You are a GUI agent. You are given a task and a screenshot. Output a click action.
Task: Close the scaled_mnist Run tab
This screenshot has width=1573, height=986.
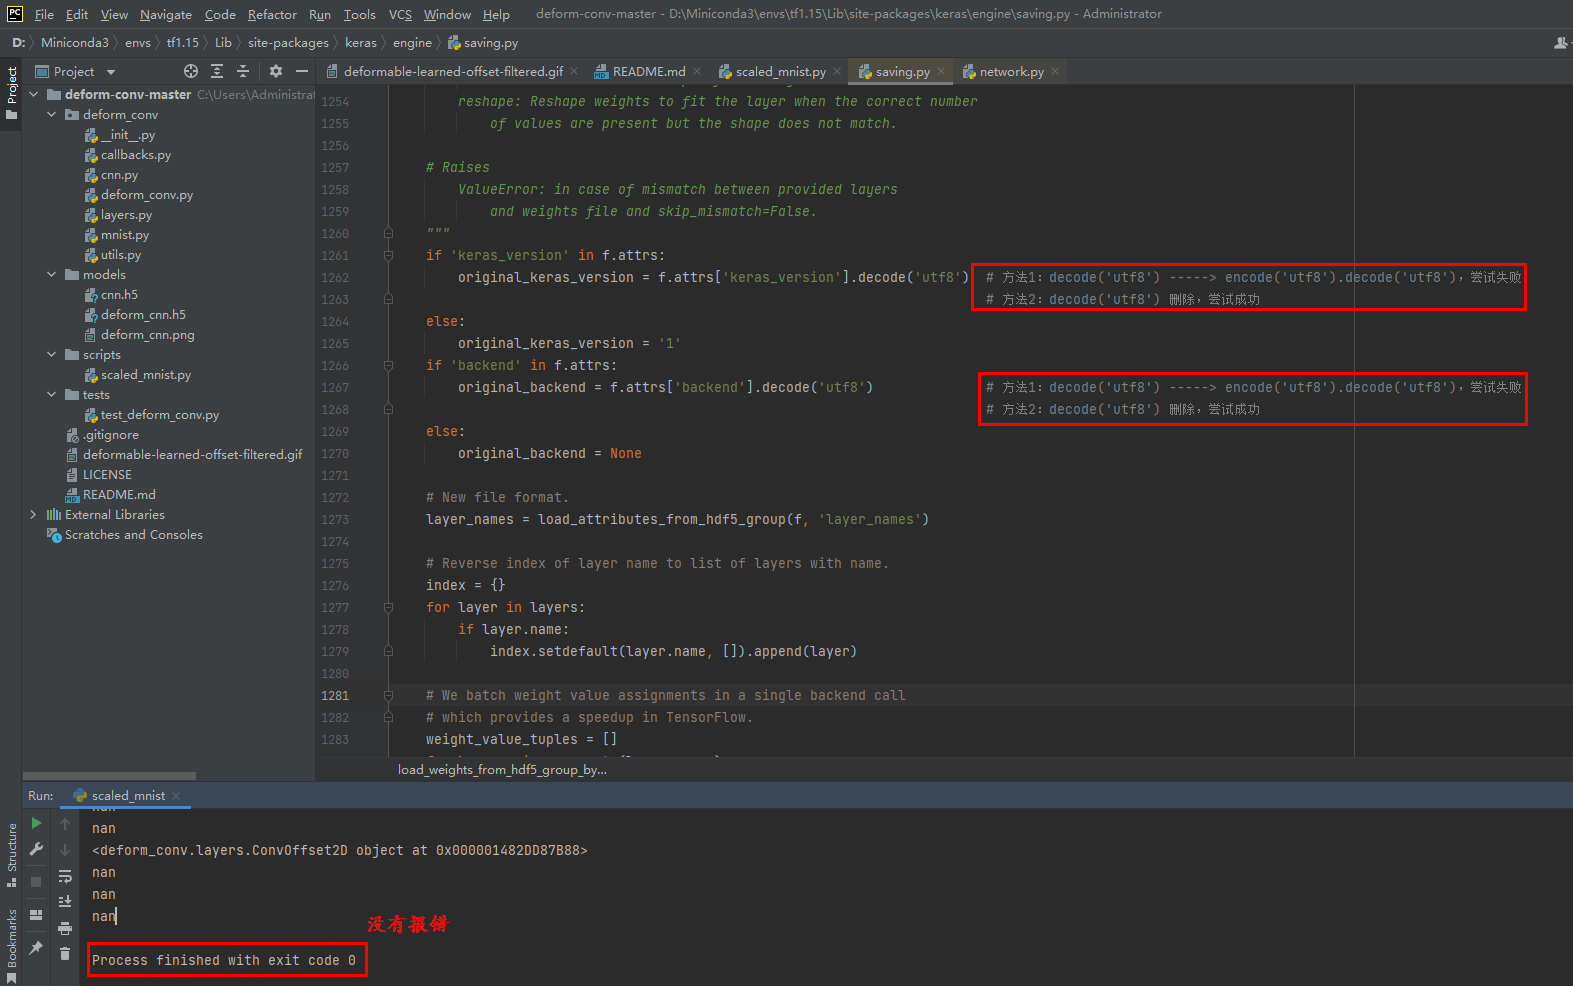[176, 796]
